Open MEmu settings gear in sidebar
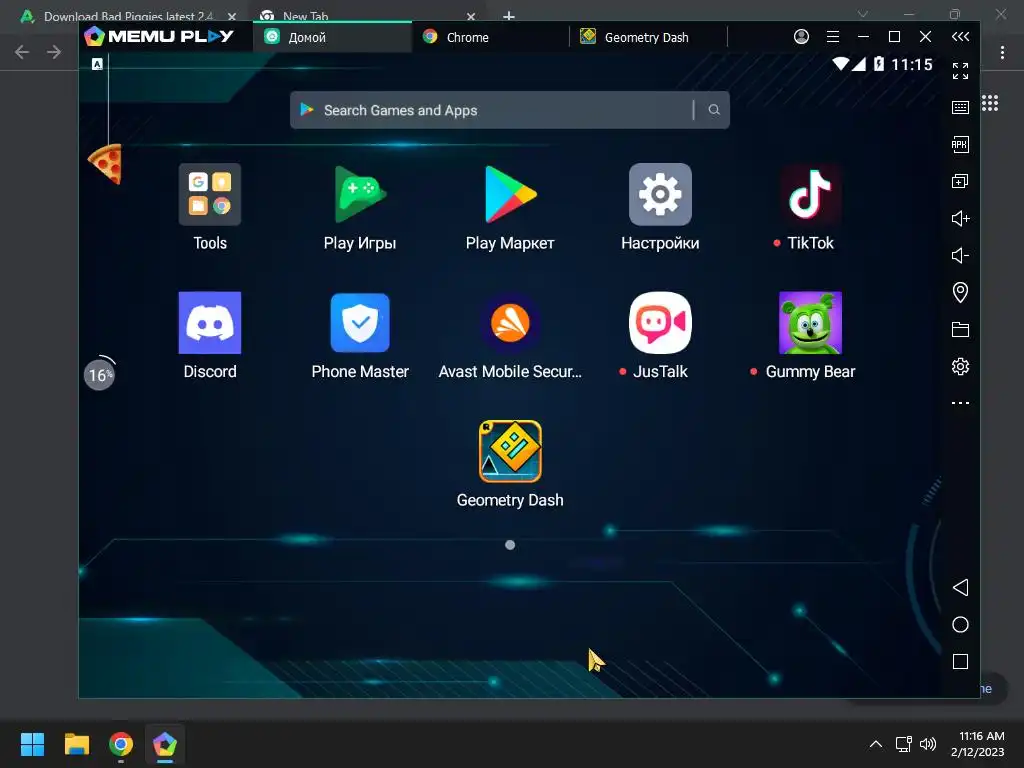The image size is (1024, 768). point(960,366)
